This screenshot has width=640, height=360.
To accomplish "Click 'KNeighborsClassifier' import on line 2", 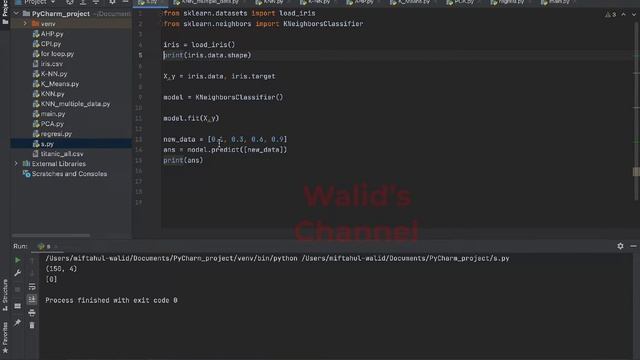I will (323, 24).
